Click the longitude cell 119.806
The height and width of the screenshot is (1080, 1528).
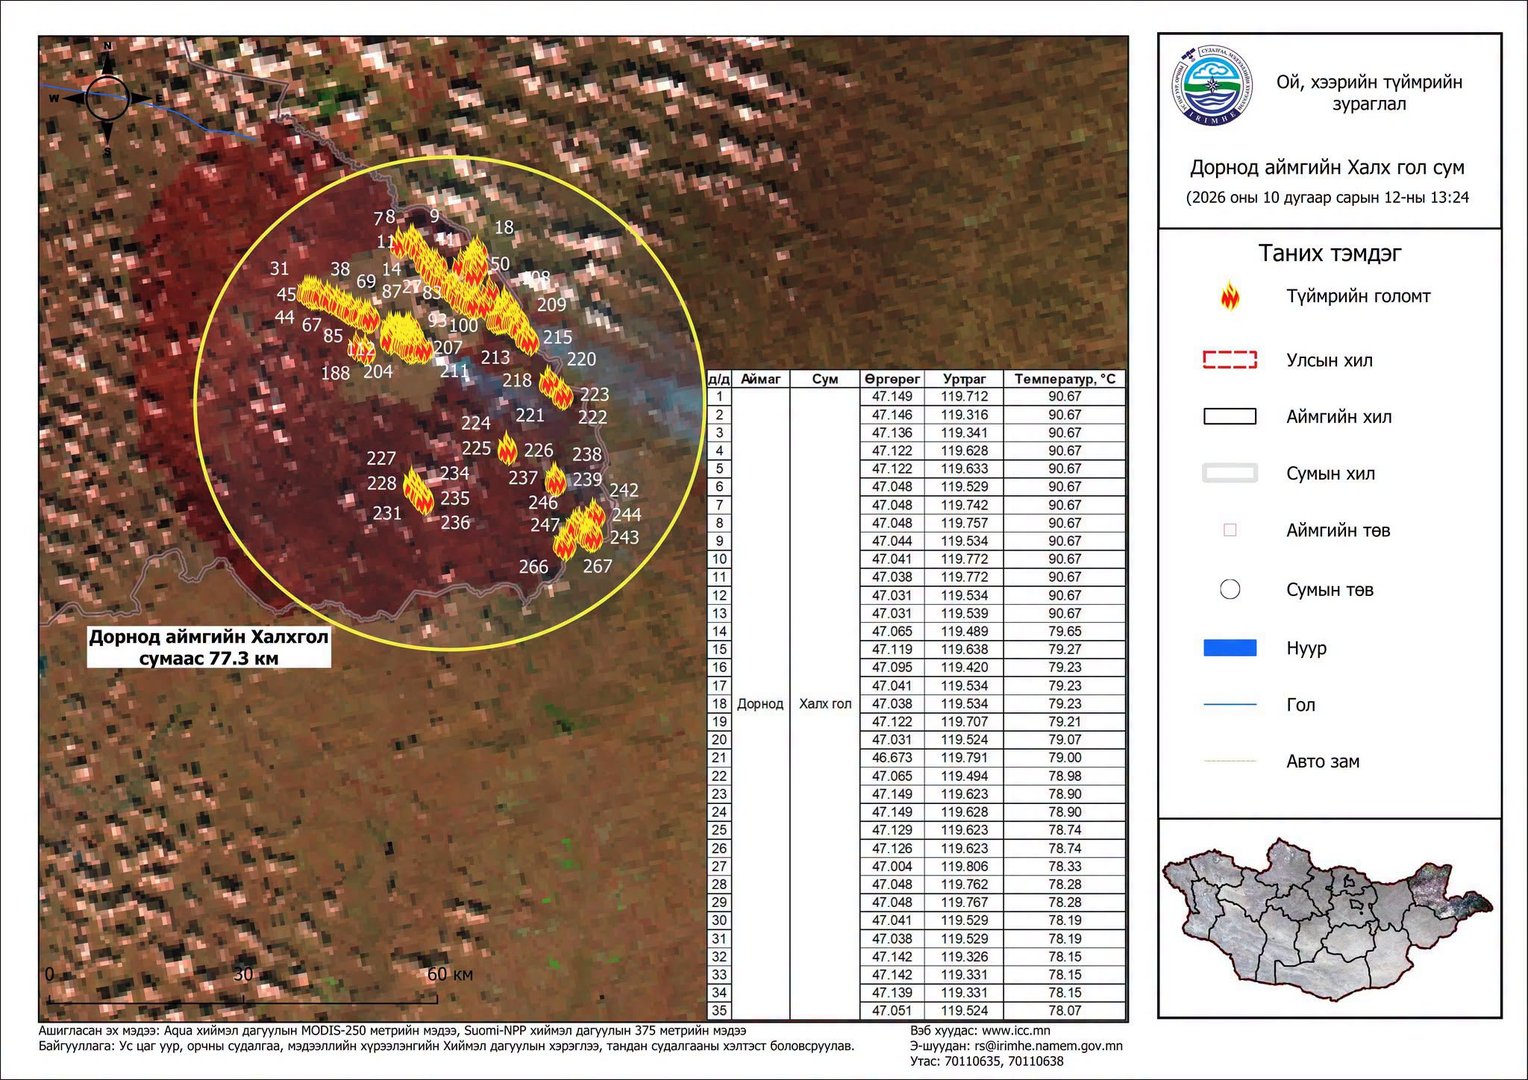click(964, 866)
